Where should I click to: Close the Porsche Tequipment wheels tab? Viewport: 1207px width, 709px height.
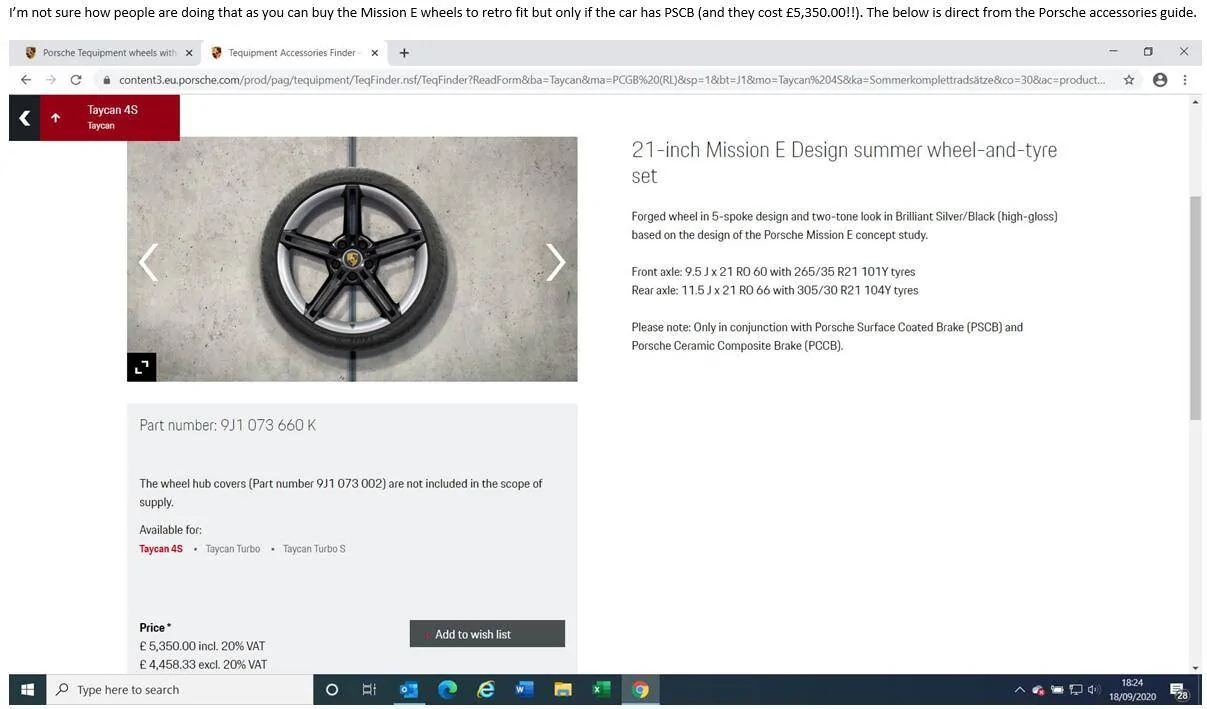[x=189, y=53]
